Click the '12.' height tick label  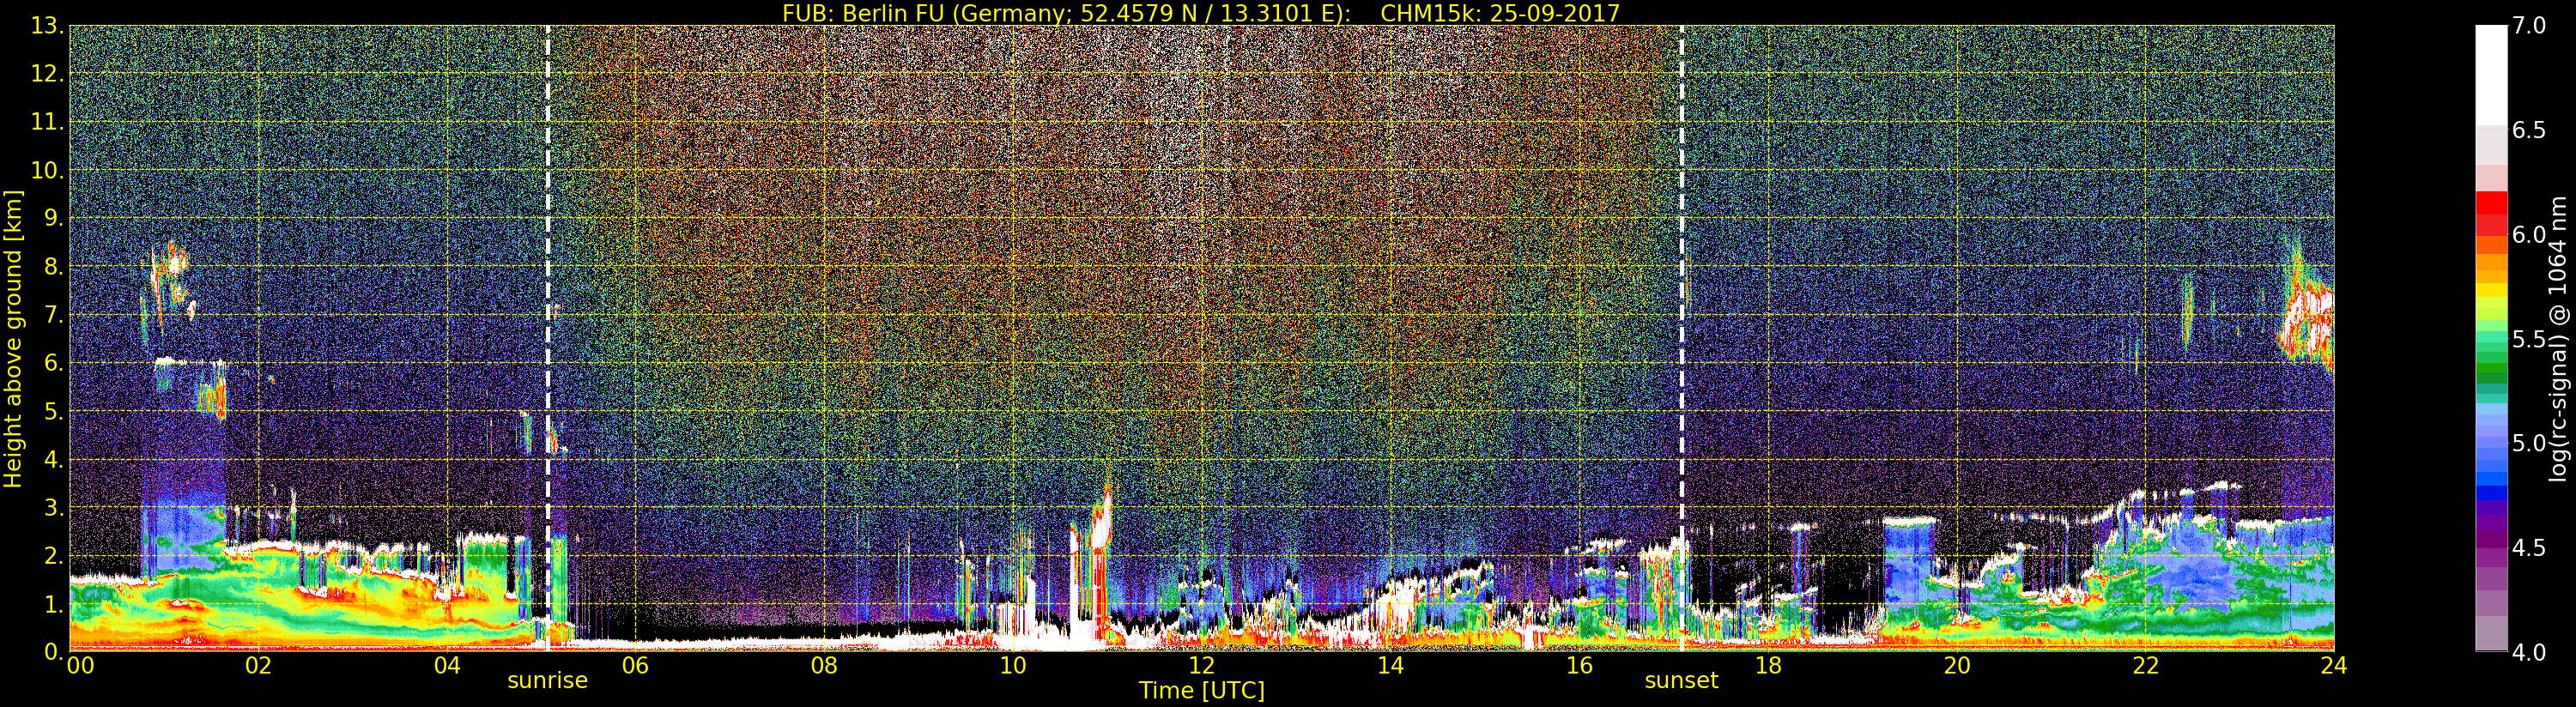coord(47,74)
